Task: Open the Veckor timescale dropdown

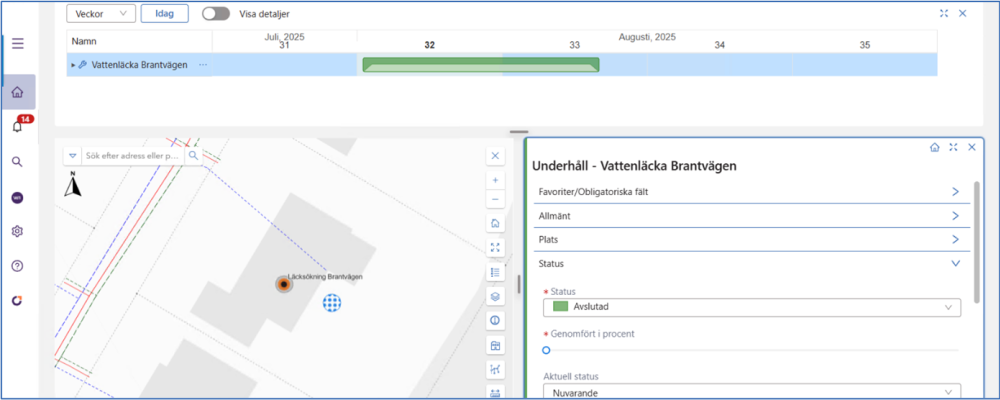Action: 100,14
